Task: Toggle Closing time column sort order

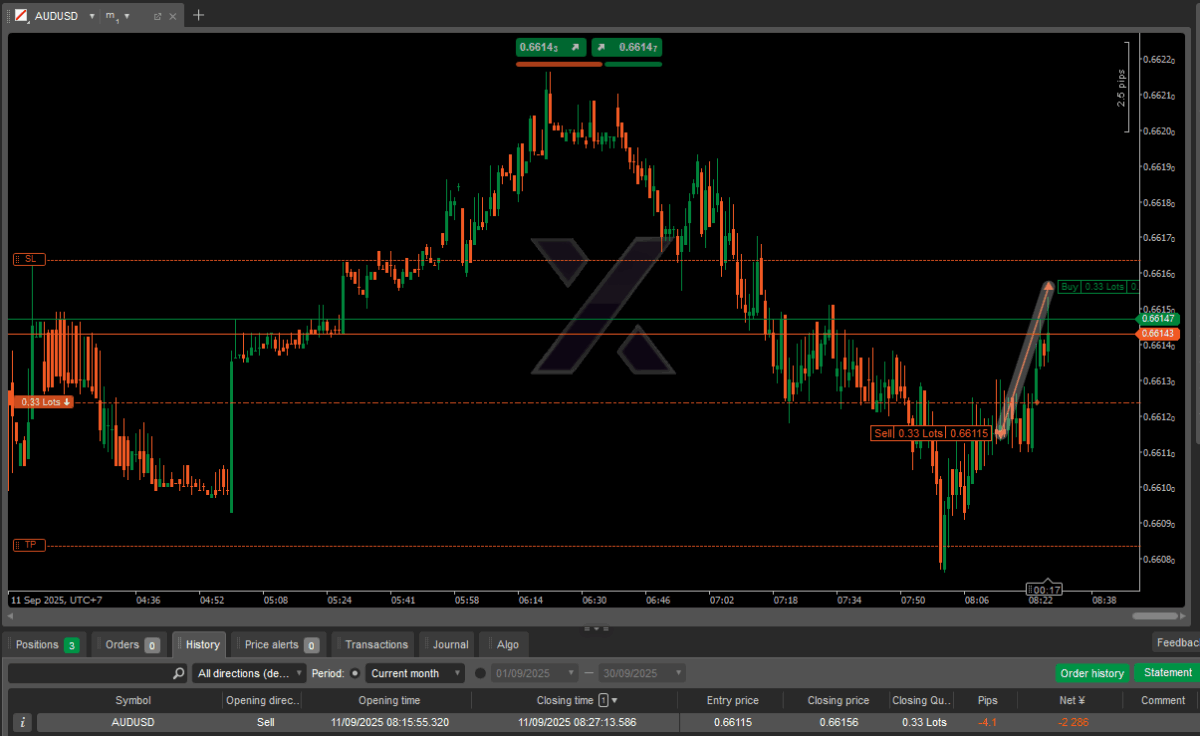Action: pyautogui.click(x=614, y=700)
